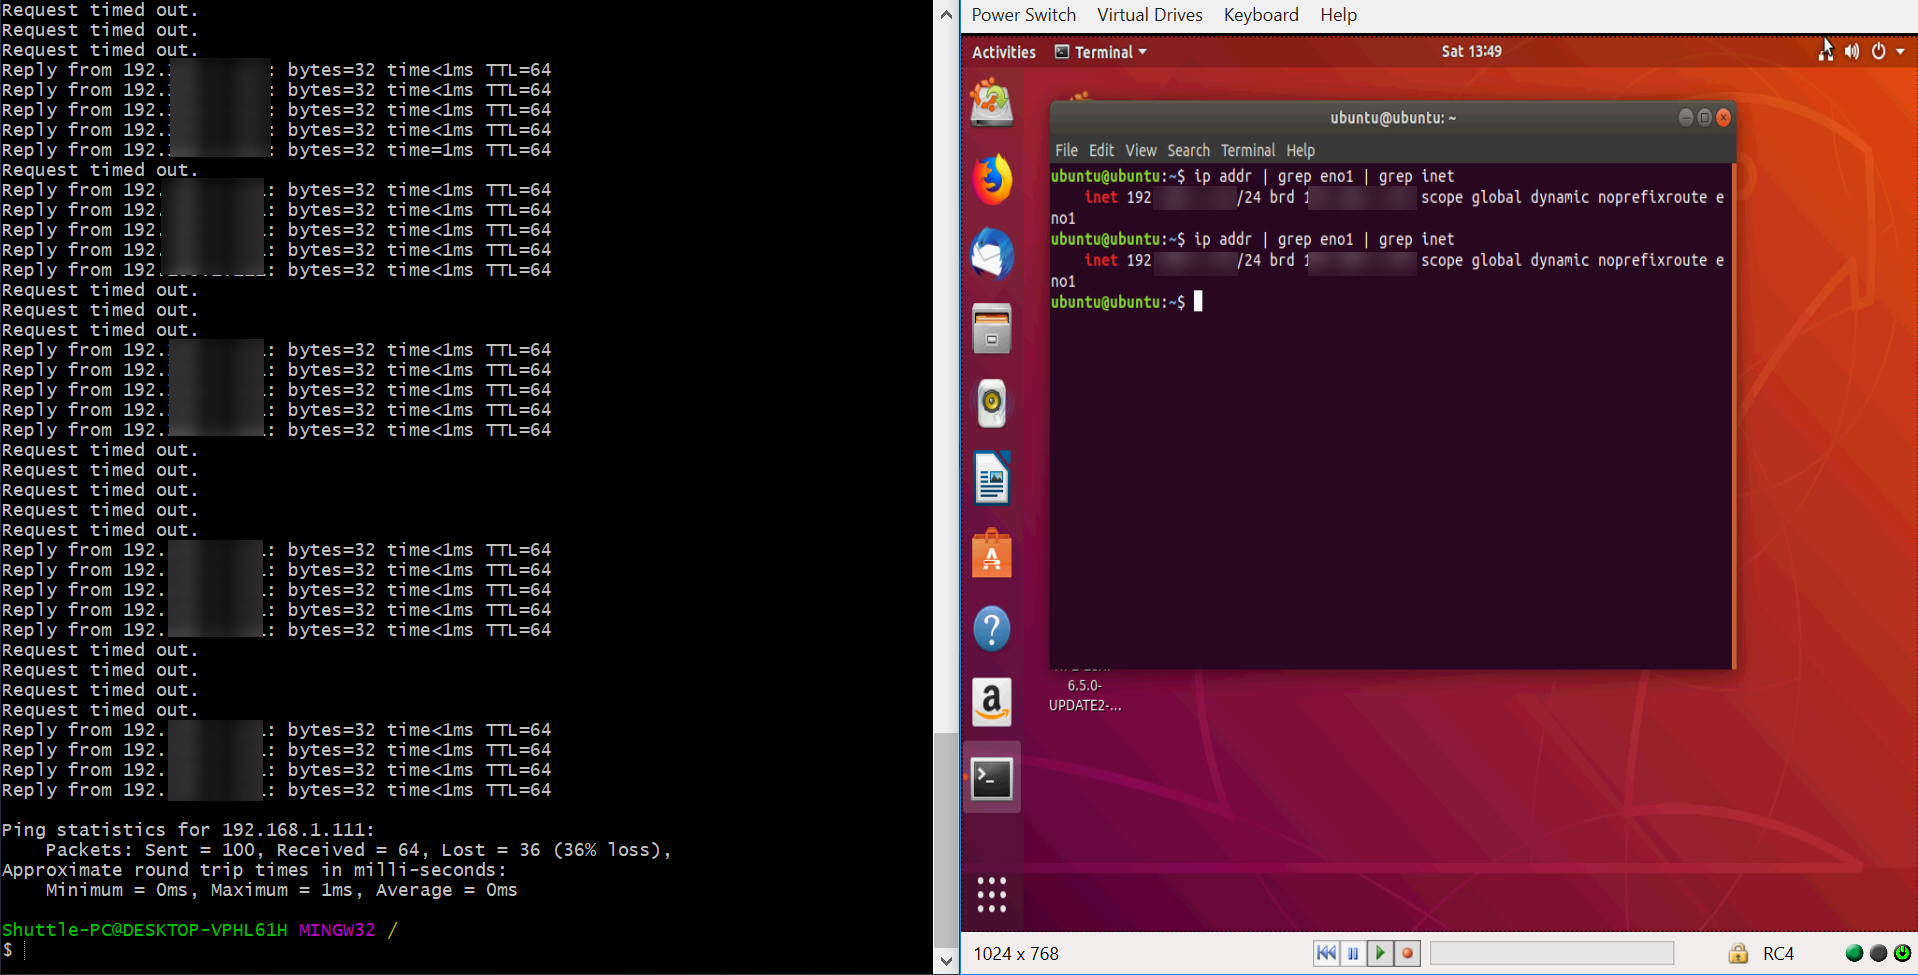Screen dimensions: 1918x975
Task: Minimize the ubuntu terminal window
Action: [x=1686, y=117]
